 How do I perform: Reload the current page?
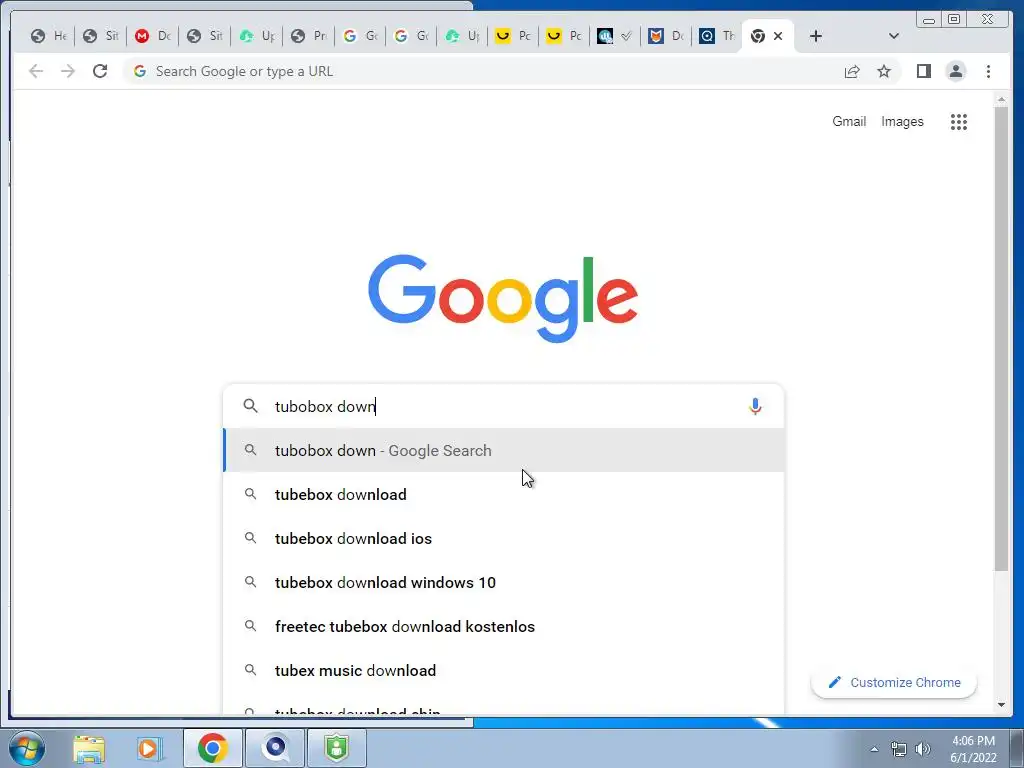point(100,71)
